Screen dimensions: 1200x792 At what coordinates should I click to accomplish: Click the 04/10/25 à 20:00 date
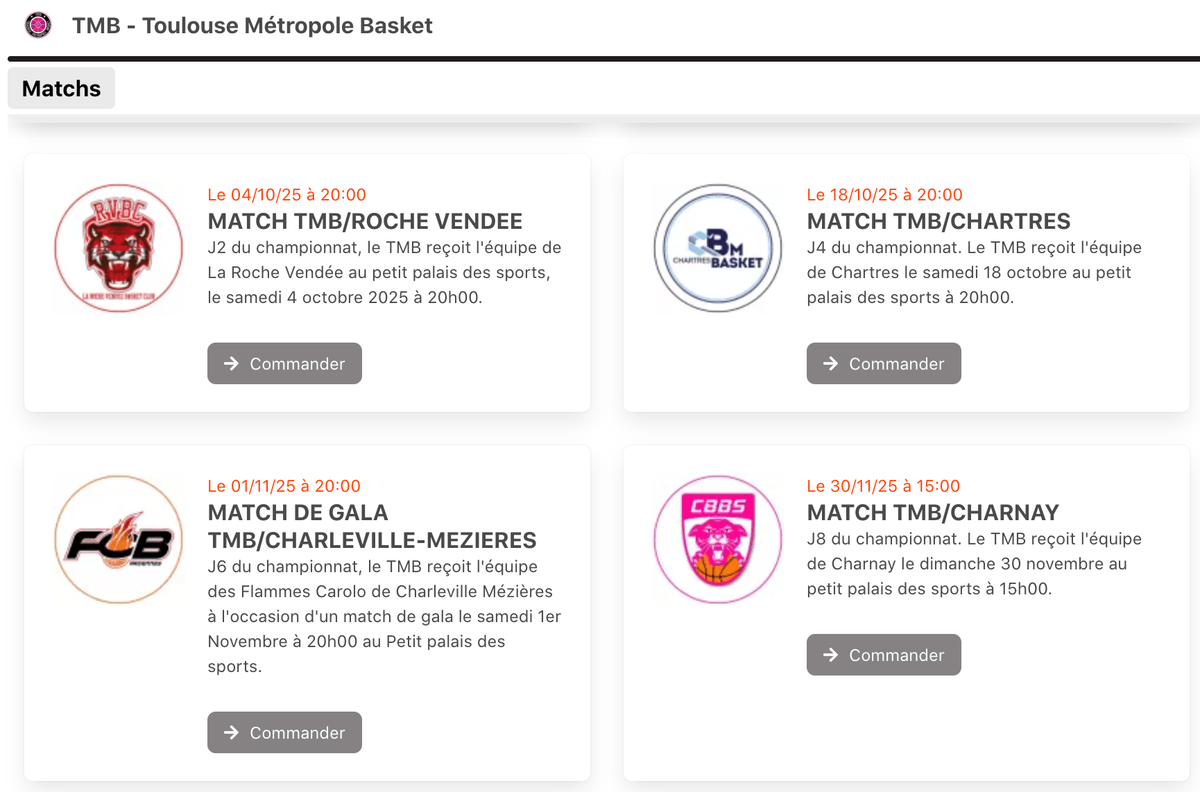[287, 195]
